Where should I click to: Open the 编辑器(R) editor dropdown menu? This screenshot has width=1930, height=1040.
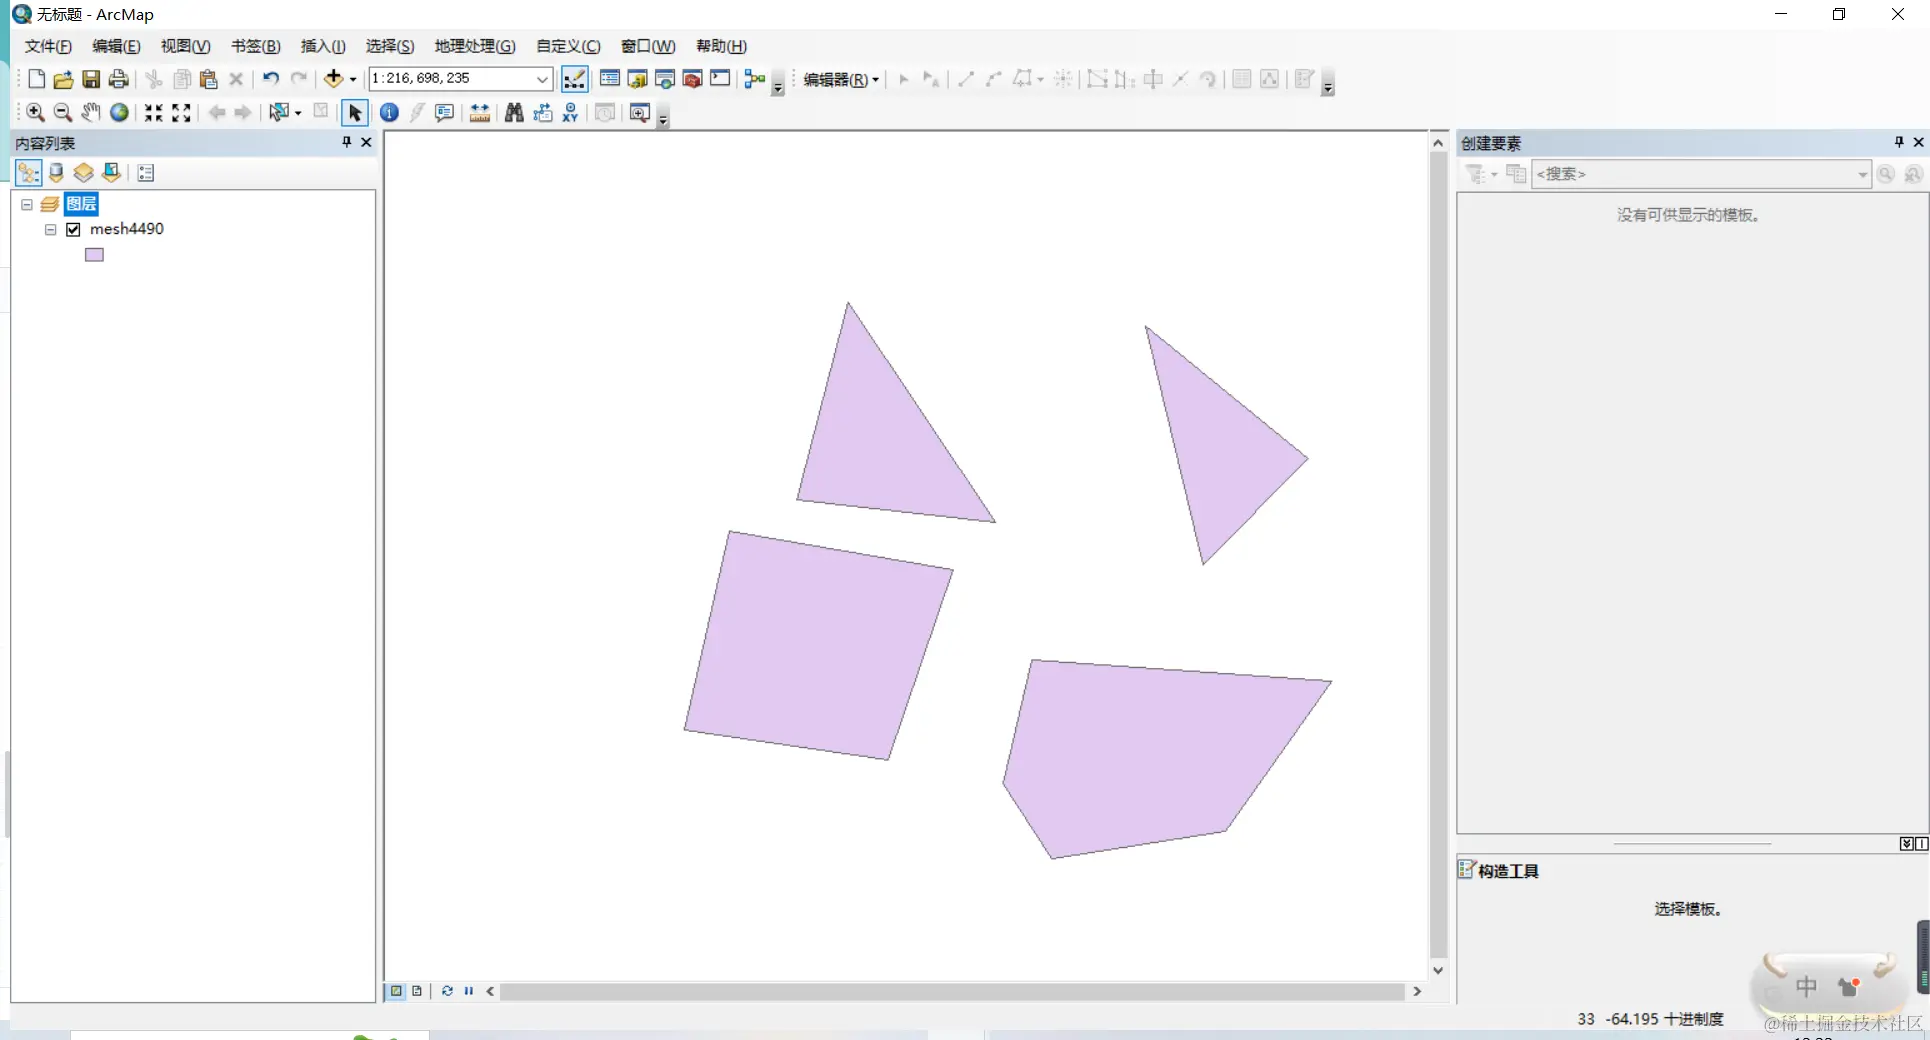click(x=841, y=79)
